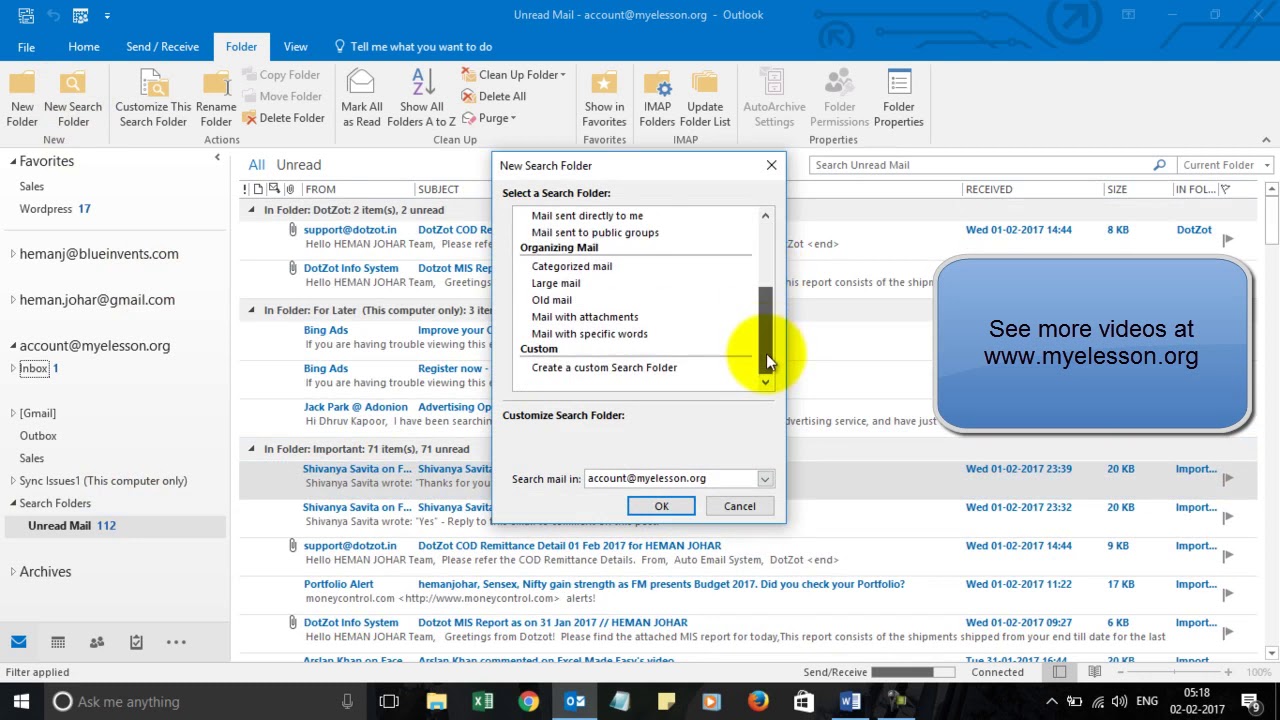This screenshot has height=720, width=1280.
Task: Click the New Folder ribbon icon
Action: pyautogui.click(x=22, y=99)
